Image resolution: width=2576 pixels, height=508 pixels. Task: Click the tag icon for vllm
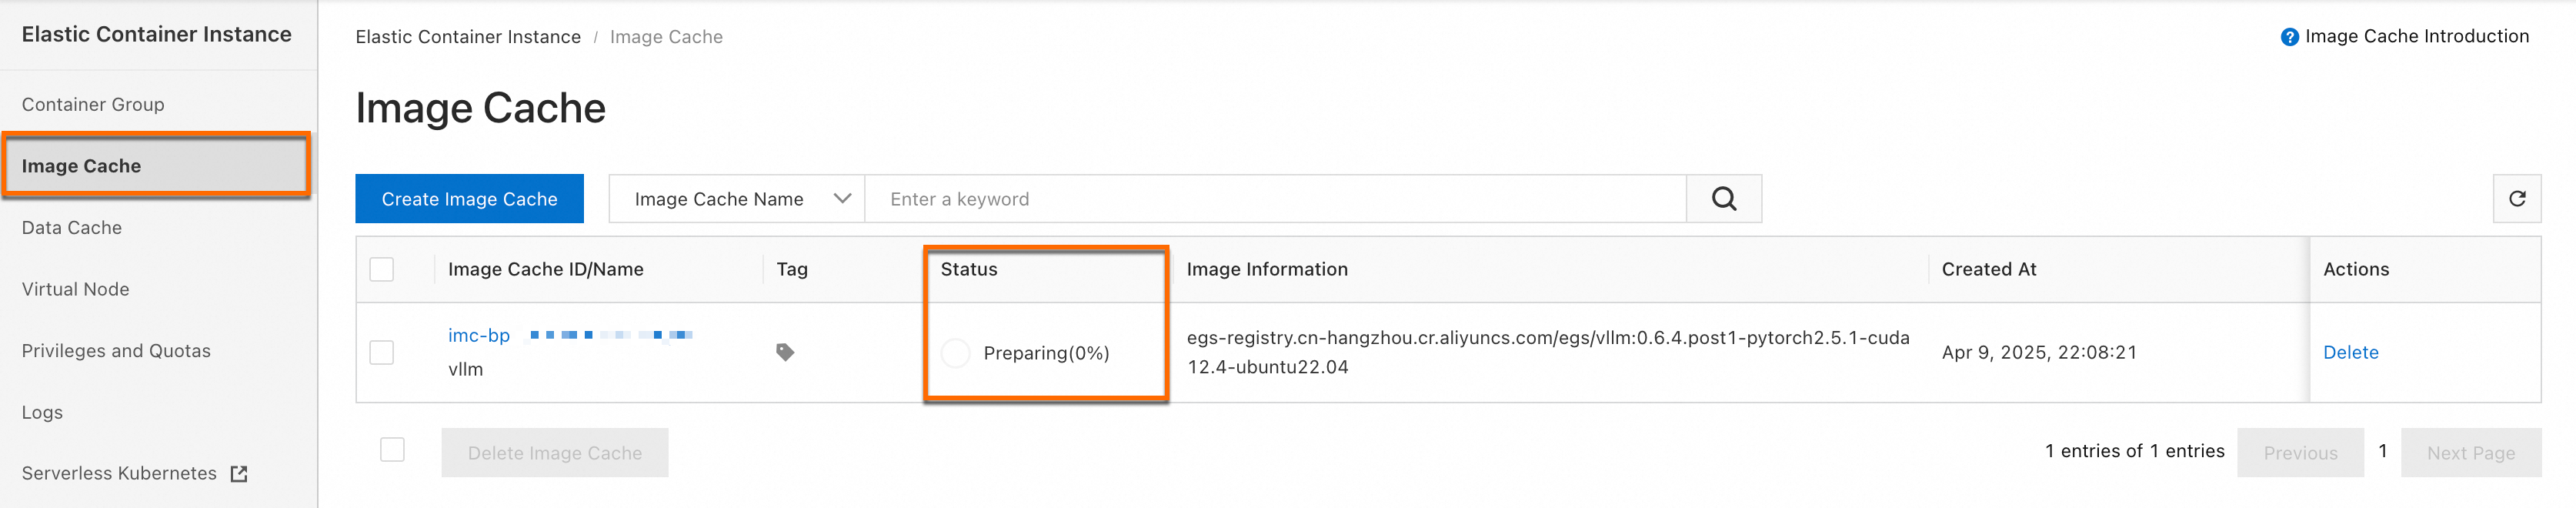785,352
